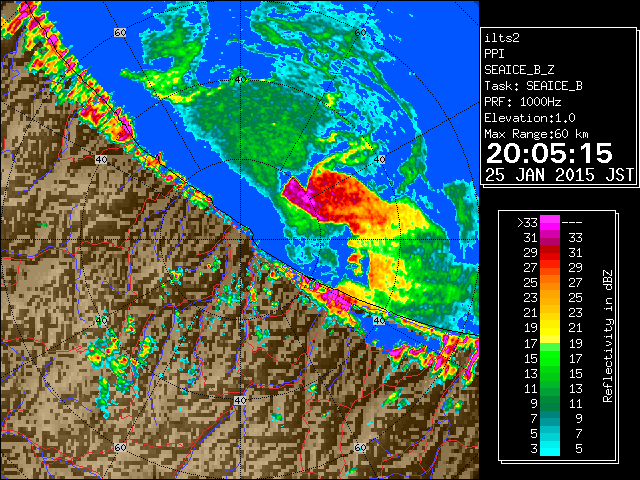Viewport: 640px width, 480px height.
Task: Pick the dark magenta 31–33 dBZ color band
Action: point(550,238)
